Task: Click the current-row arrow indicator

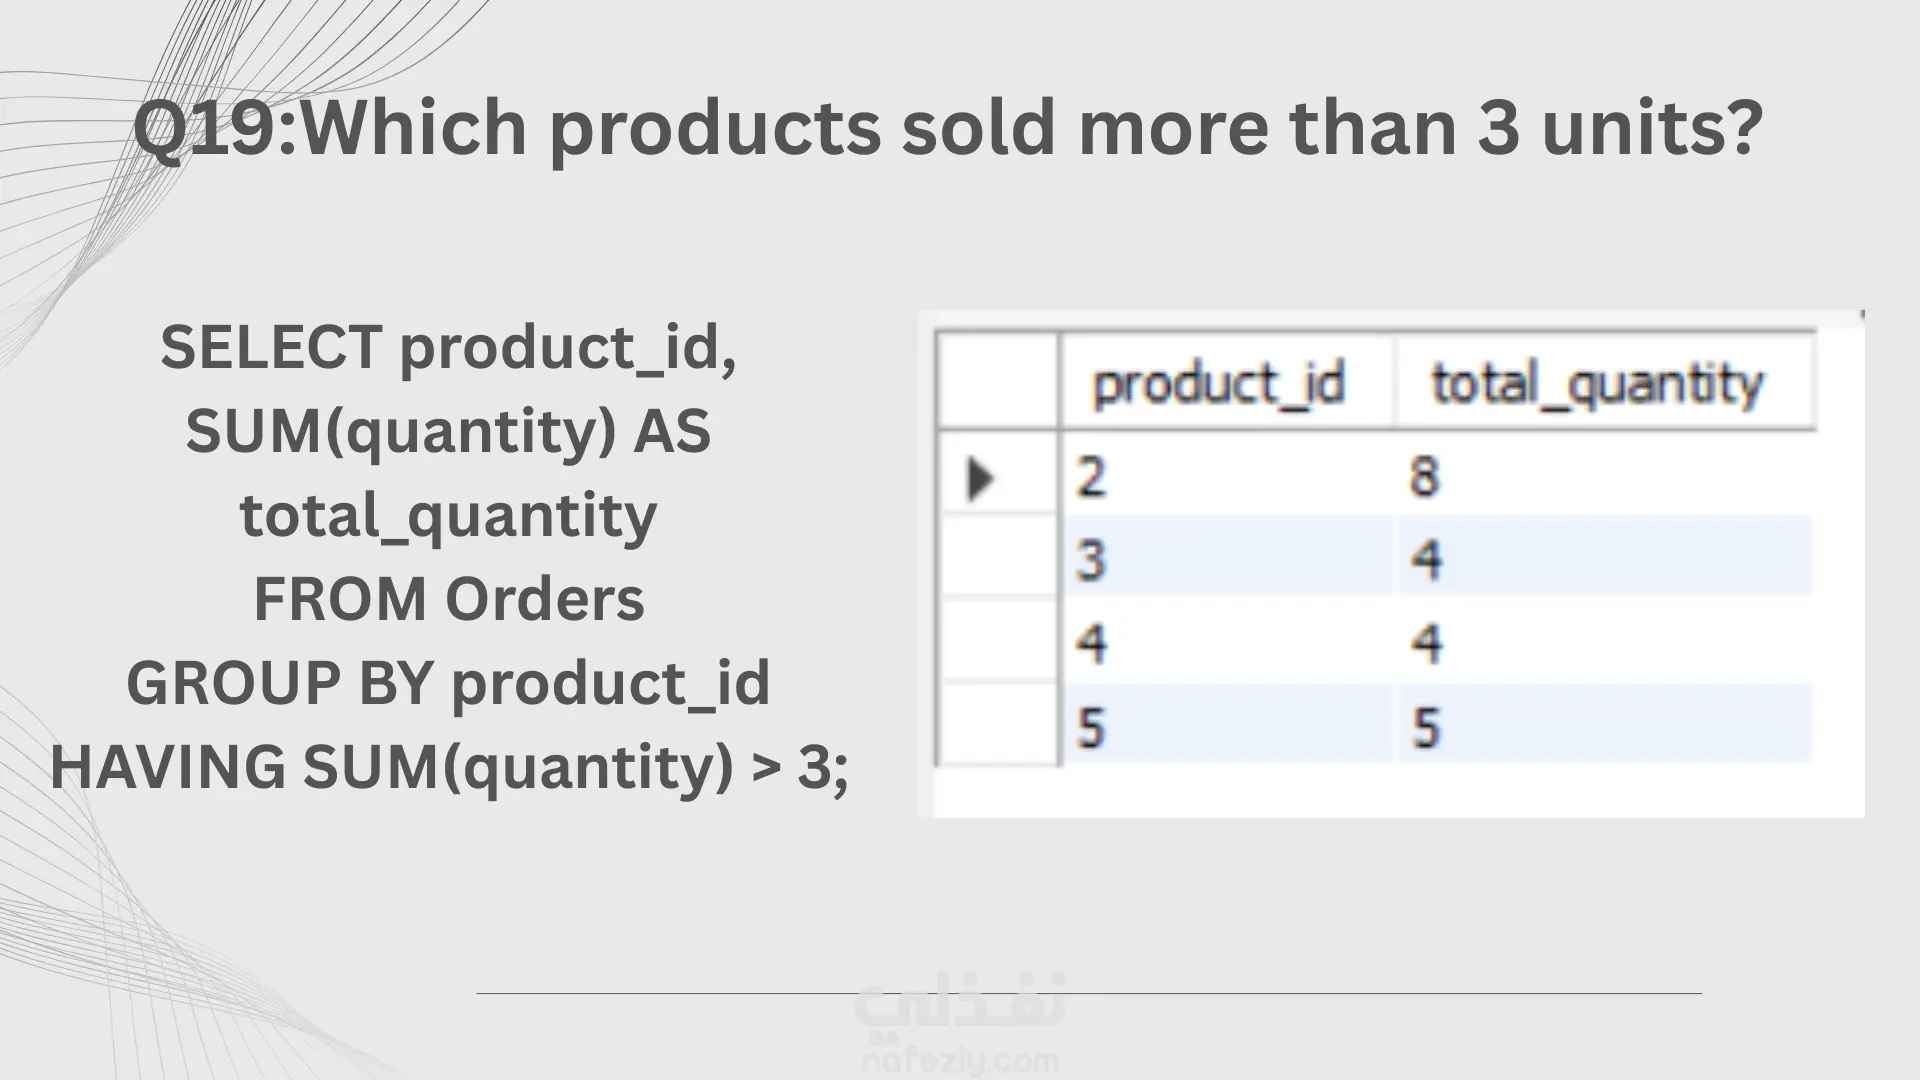Action: coord(981,478)
